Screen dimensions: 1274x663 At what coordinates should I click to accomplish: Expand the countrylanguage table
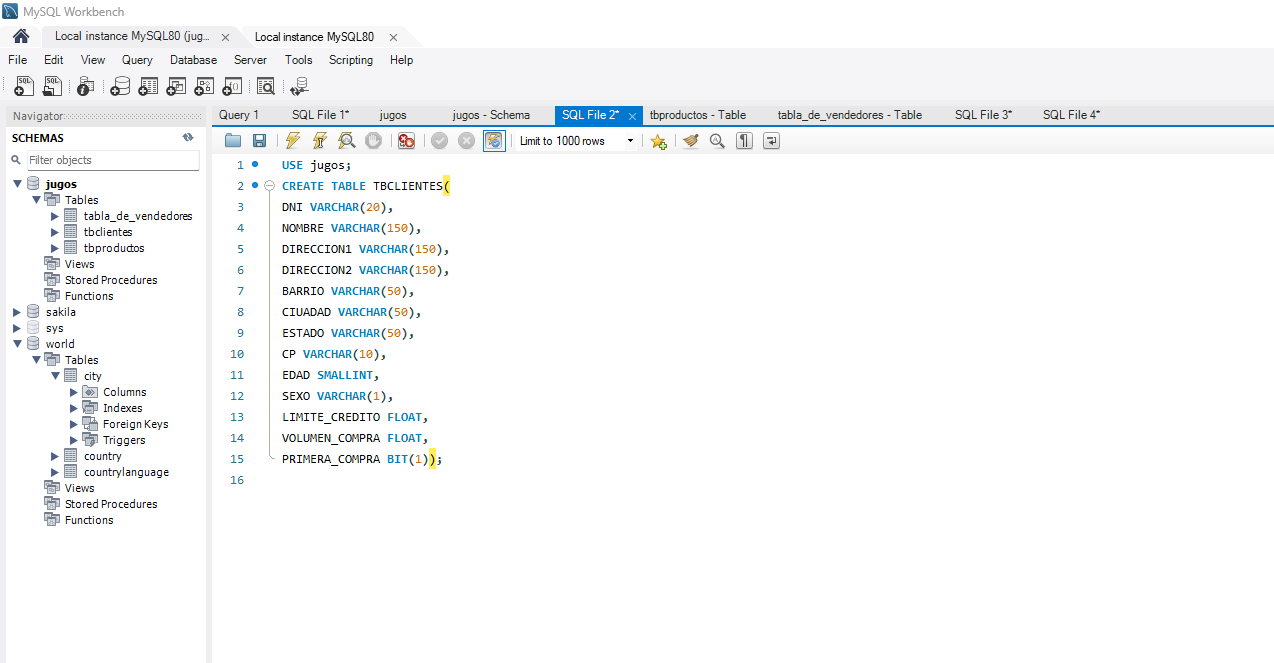pyautogui.click(x=55, y=472)
